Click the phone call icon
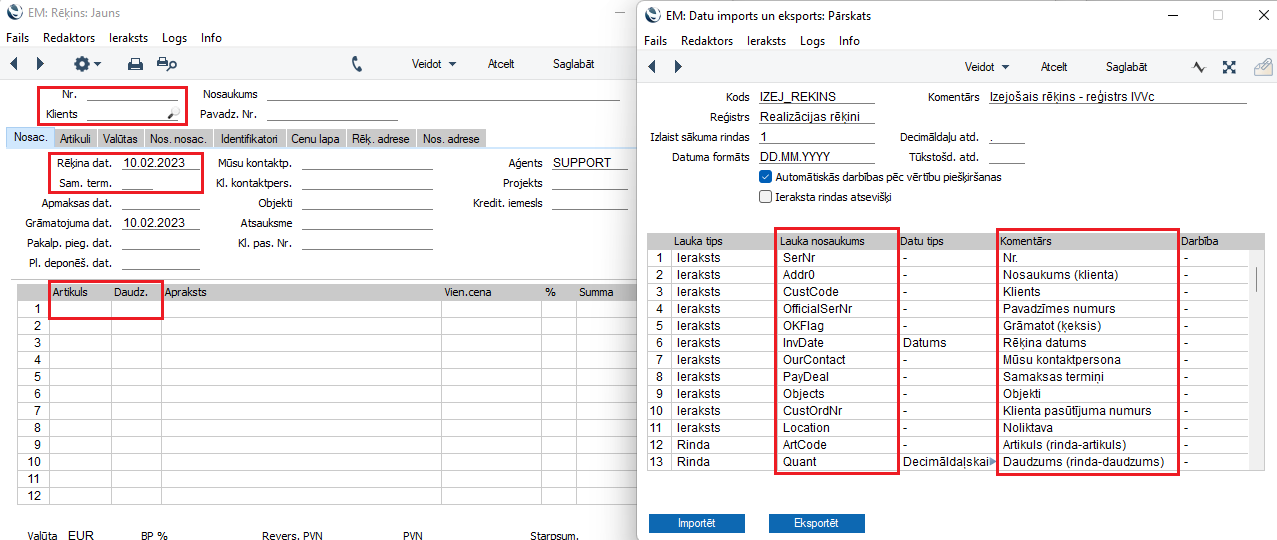Screen dimensions: 1277x540 (x=357, y=64)
